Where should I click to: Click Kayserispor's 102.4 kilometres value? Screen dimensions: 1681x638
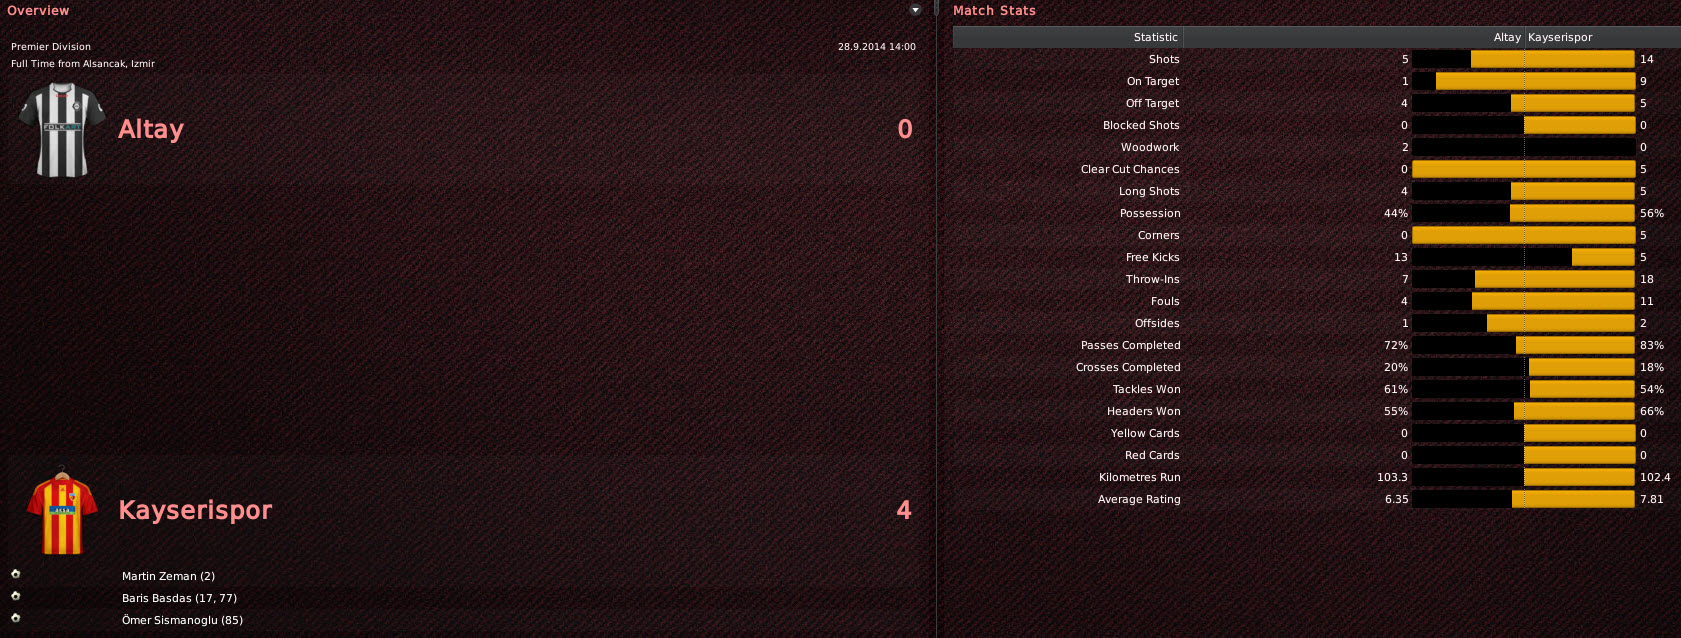point(1655,477)
